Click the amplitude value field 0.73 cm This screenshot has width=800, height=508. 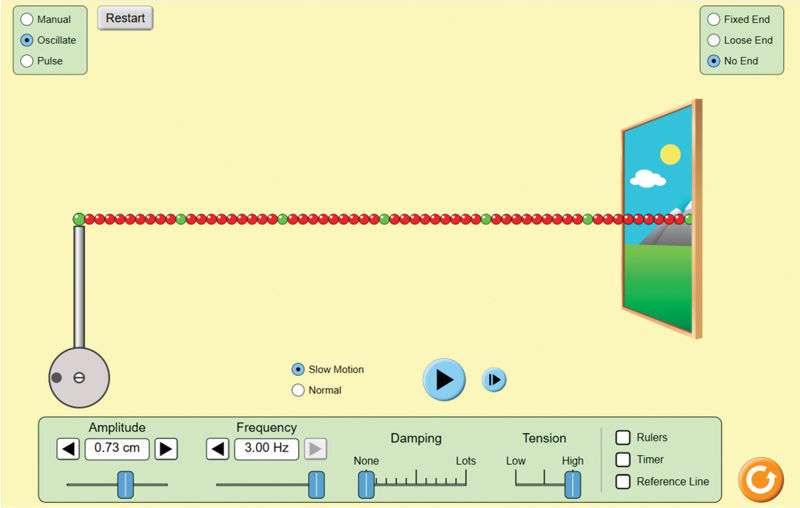(x=117, y=449)
